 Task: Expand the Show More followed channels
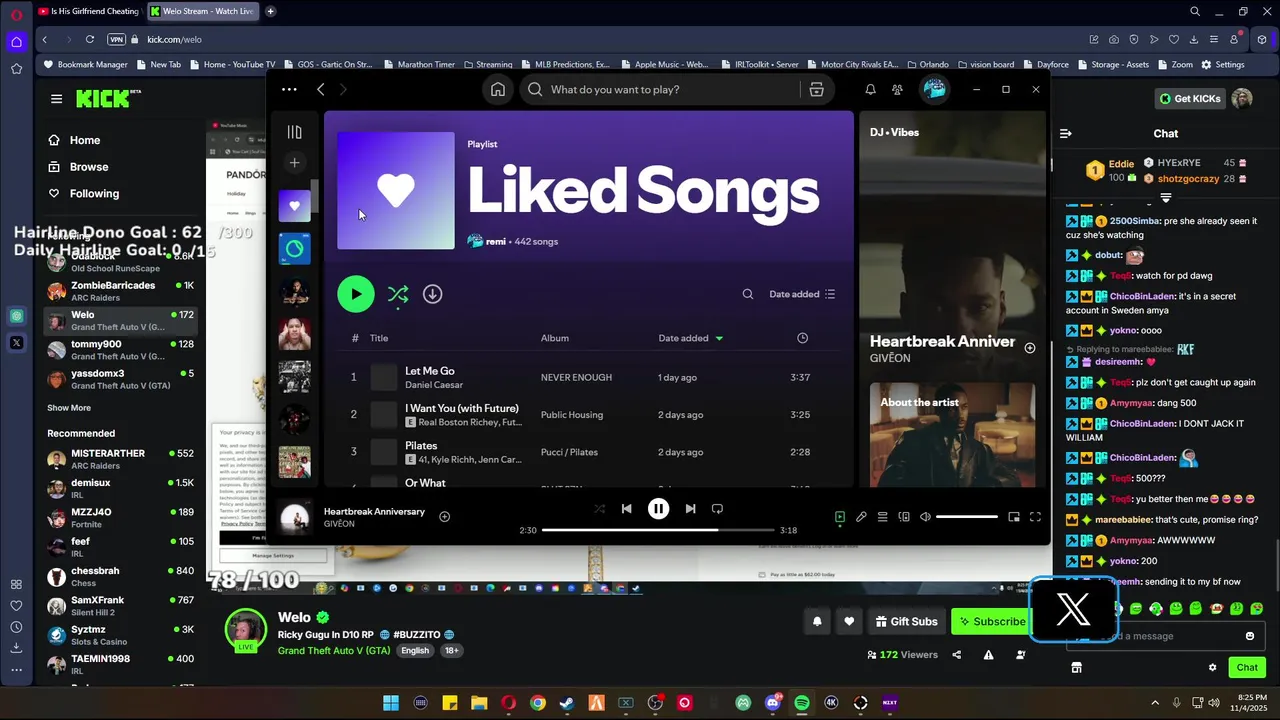[x=69, y=408]
